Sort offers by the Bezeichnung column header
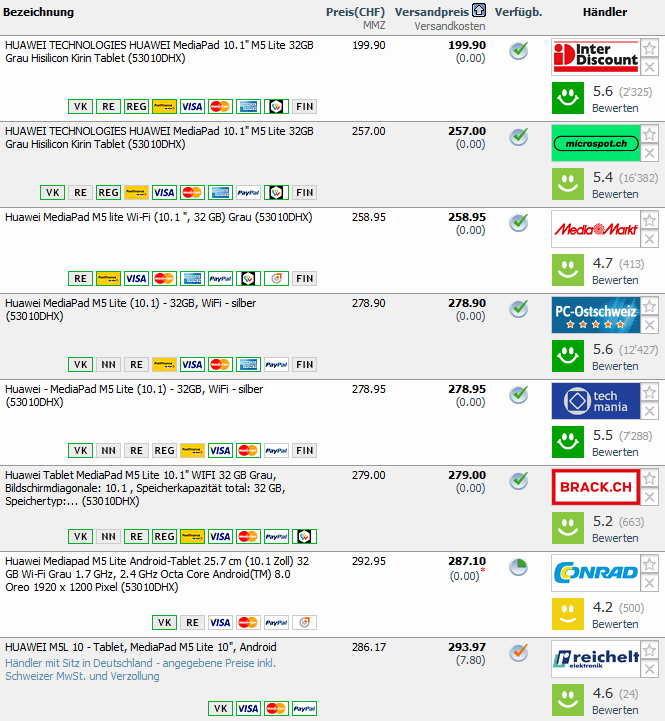The height and width of the screenshot is (721, 665). coord(39,12)
